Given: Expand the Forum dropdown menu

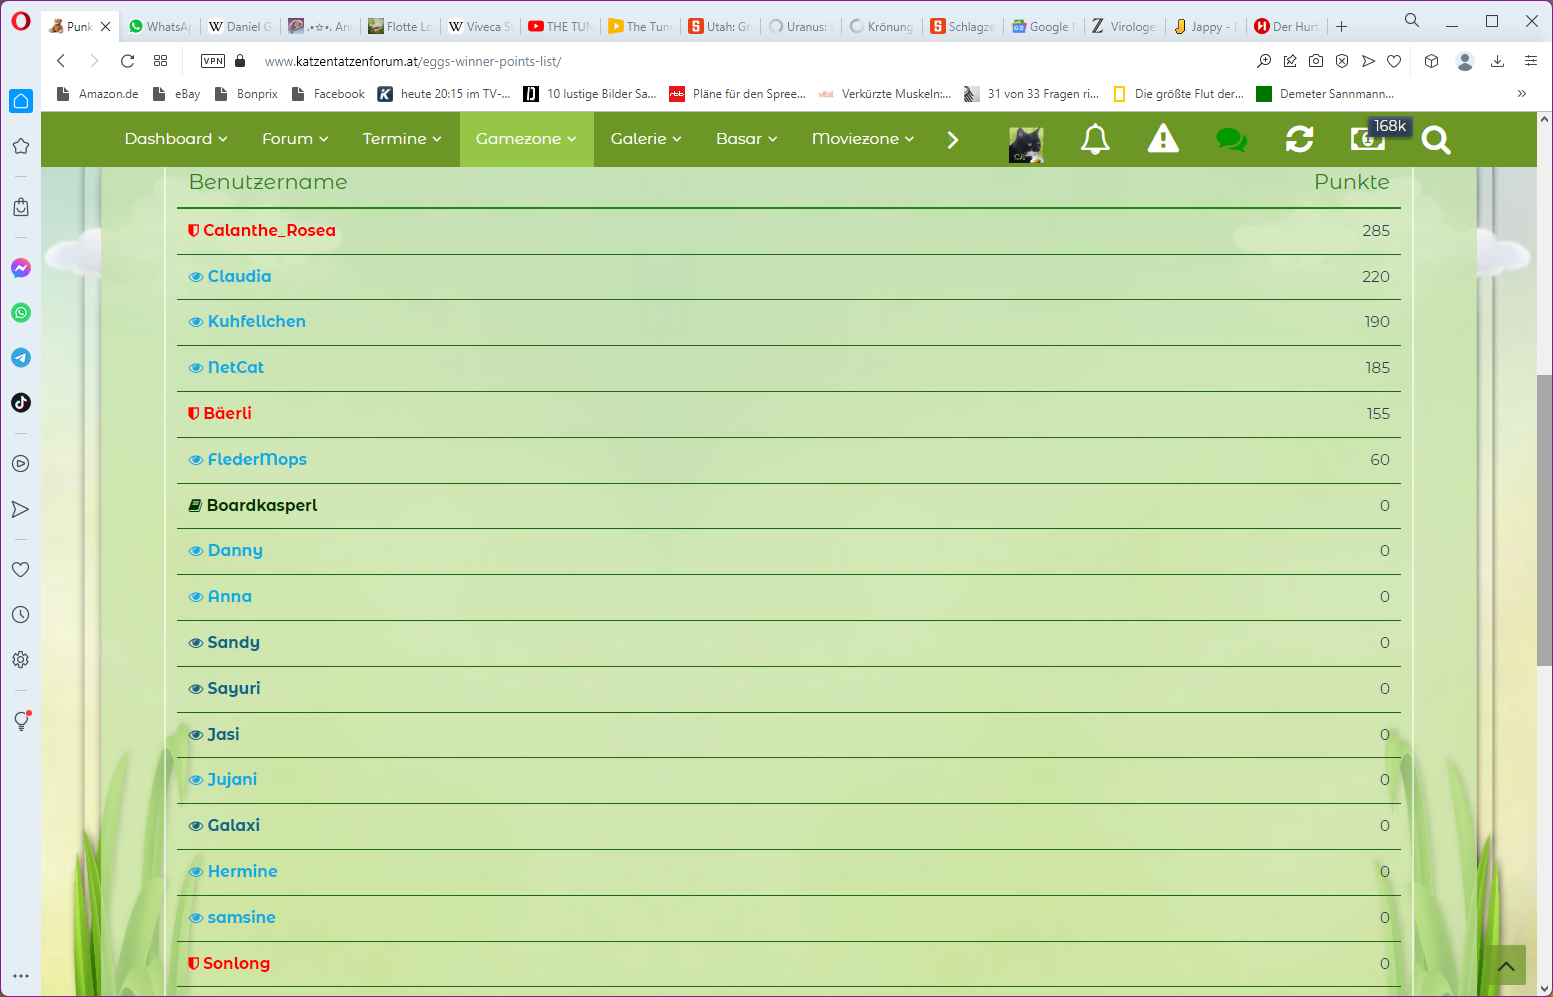Looking at the screenshot, I should point(295,139).
